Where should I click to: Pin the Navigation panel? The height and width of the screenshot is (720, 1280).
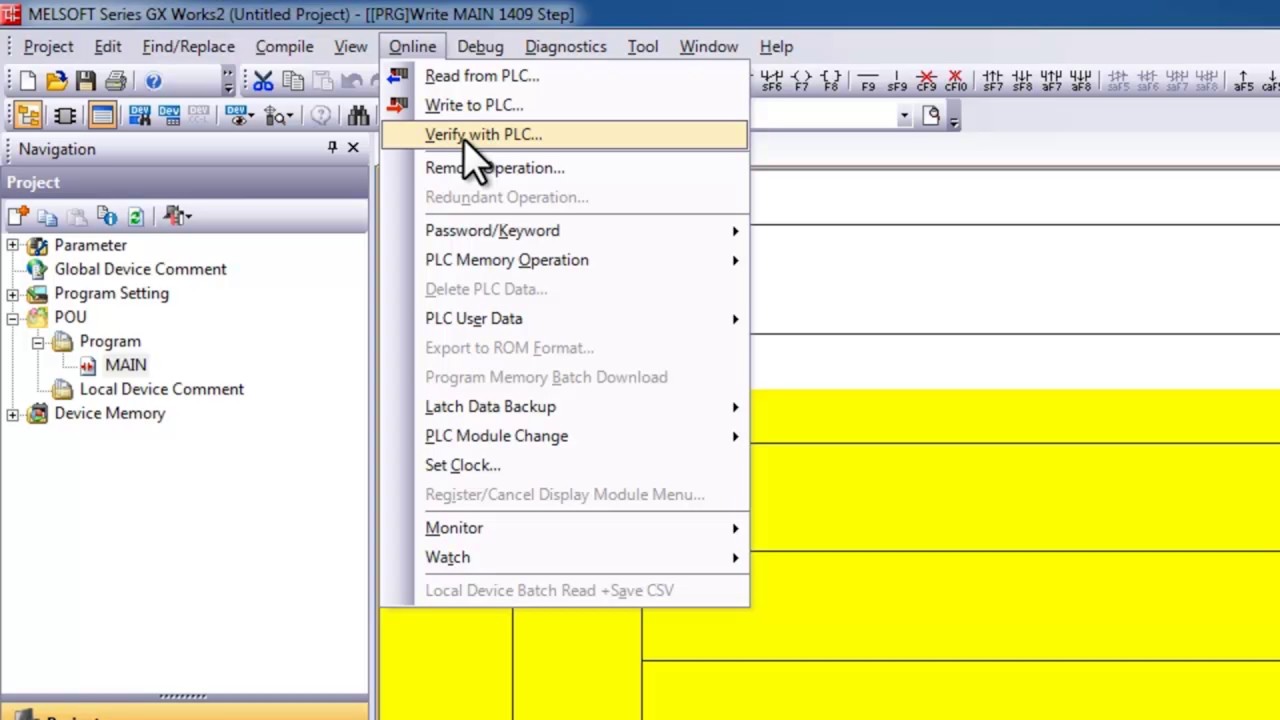(x=332, y=148)
